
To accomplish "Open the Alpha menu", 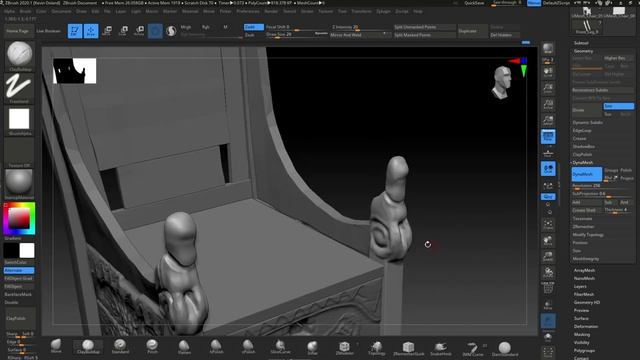I will pyautogui.click(x=9, y=11).
